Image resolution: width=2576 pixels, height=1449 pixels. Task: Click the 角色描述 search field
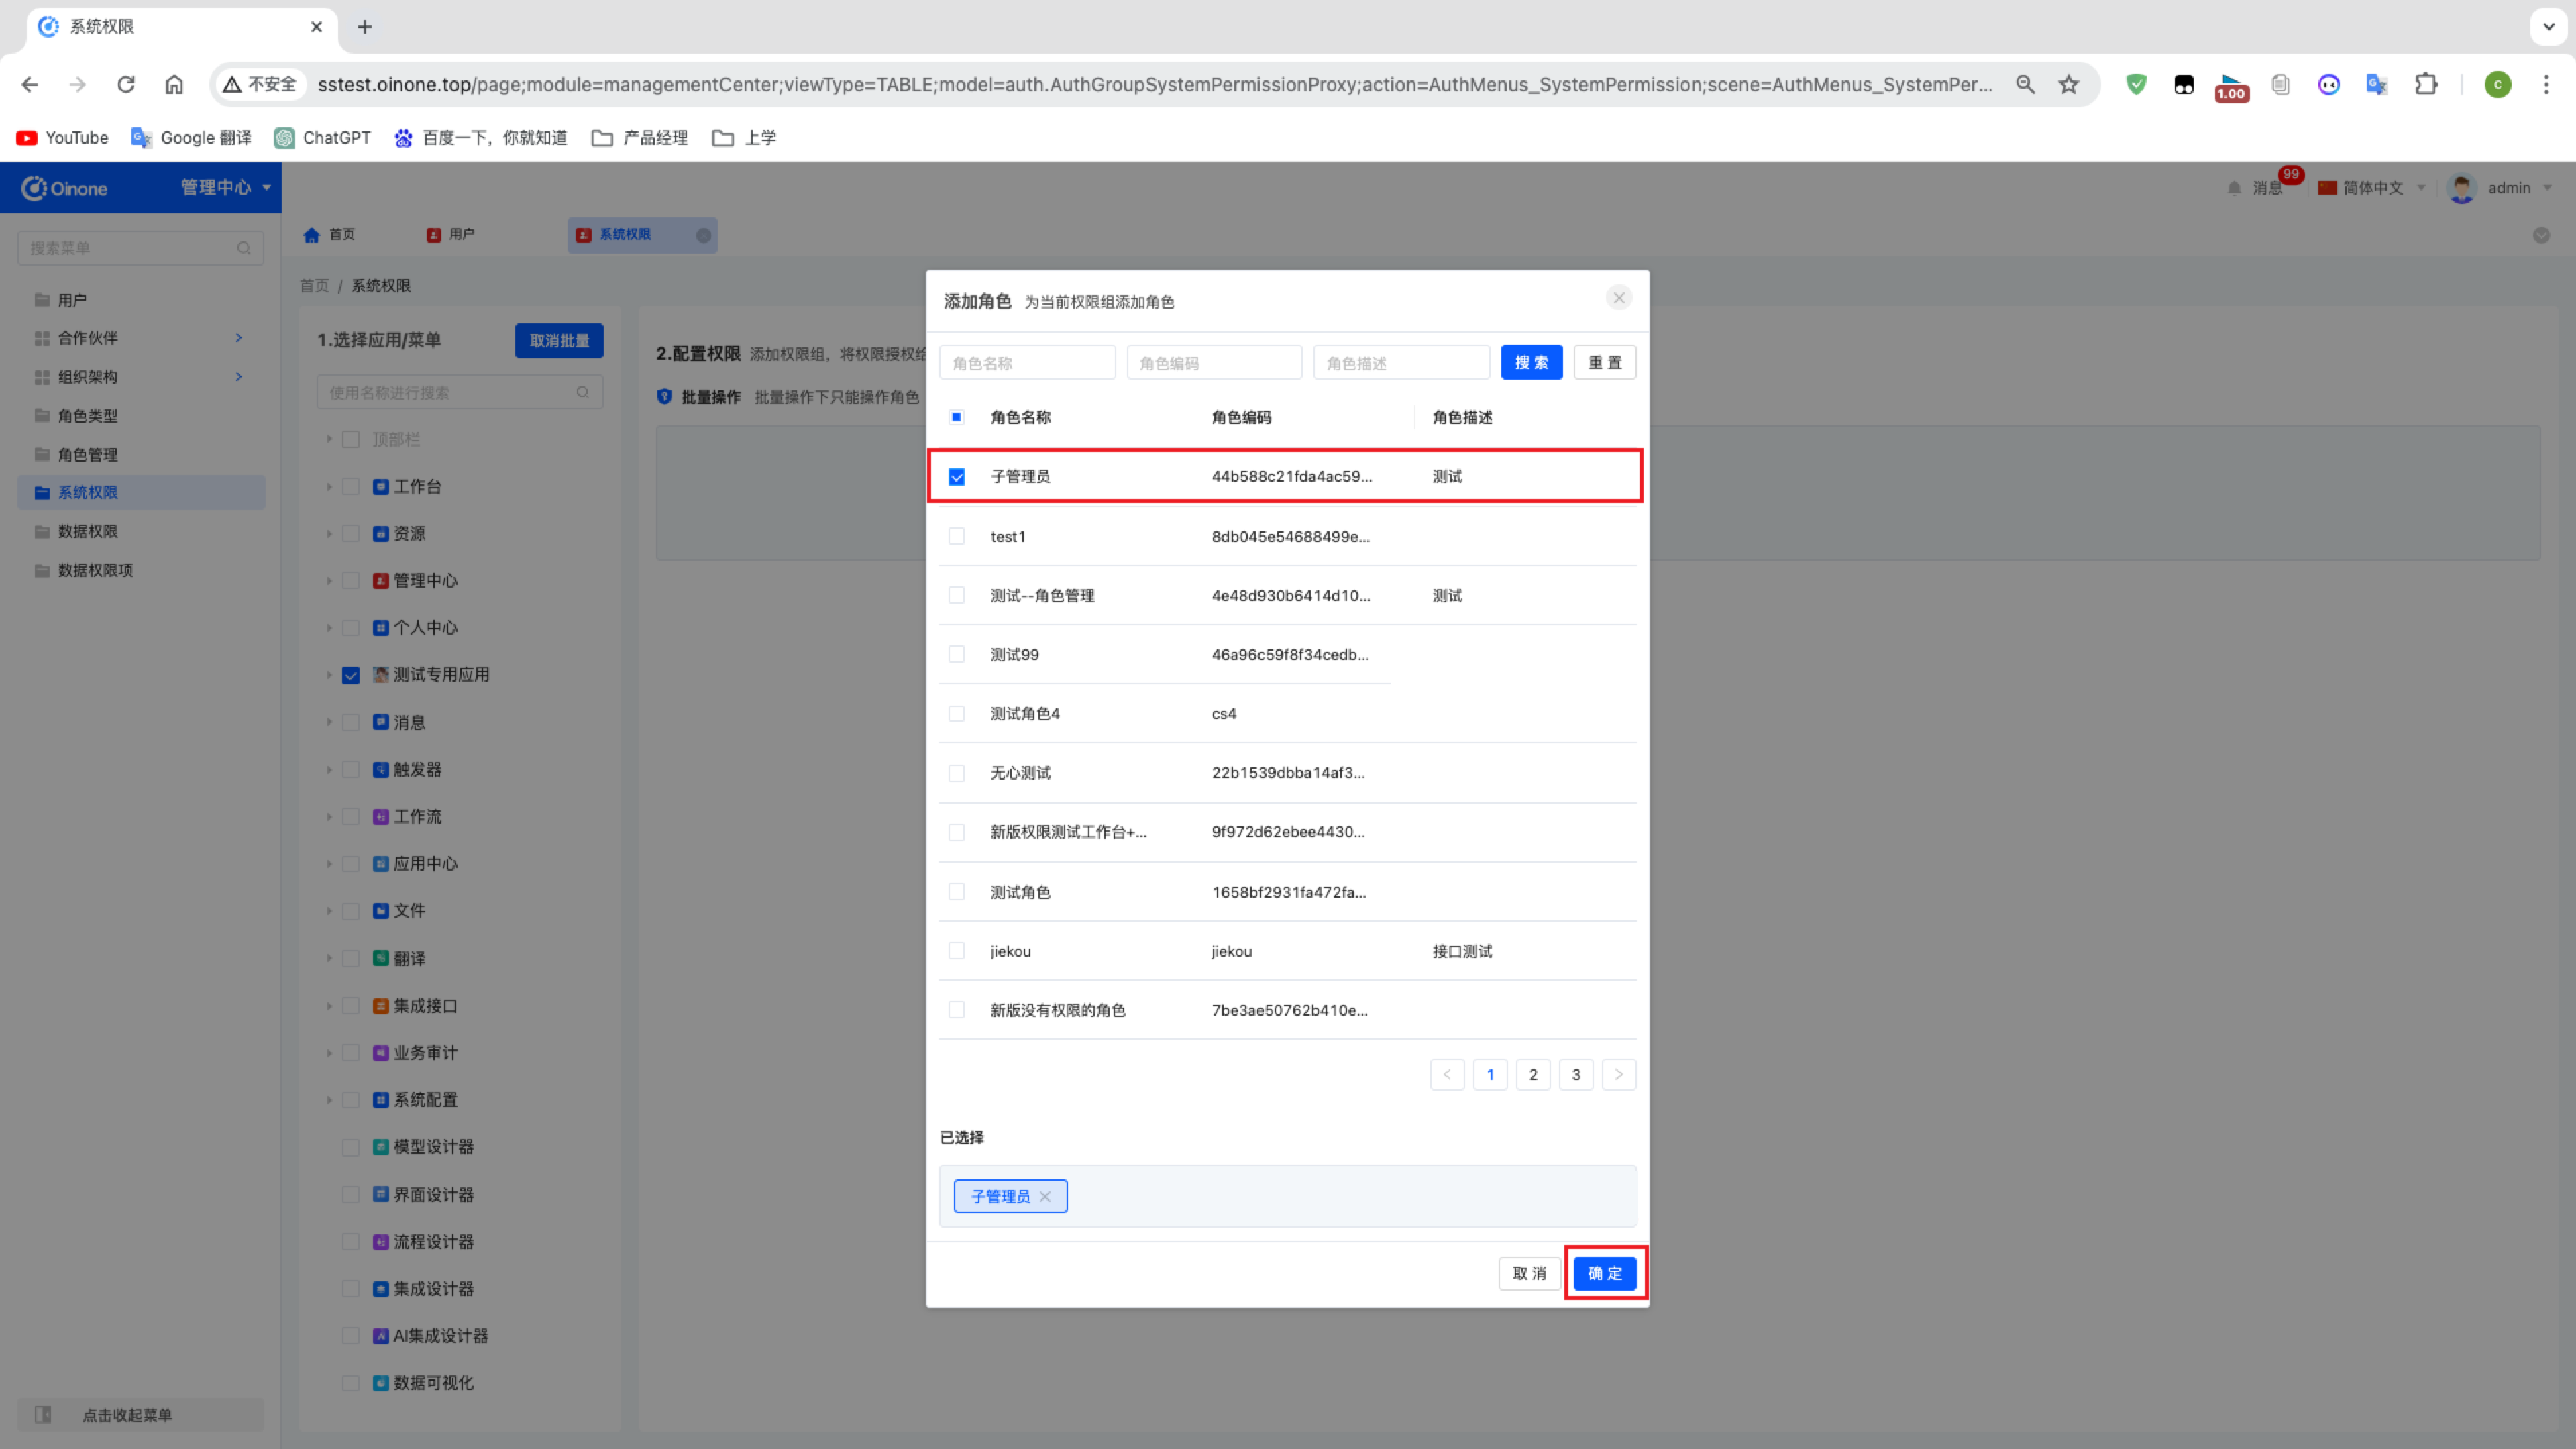[x=1401, y=363]
